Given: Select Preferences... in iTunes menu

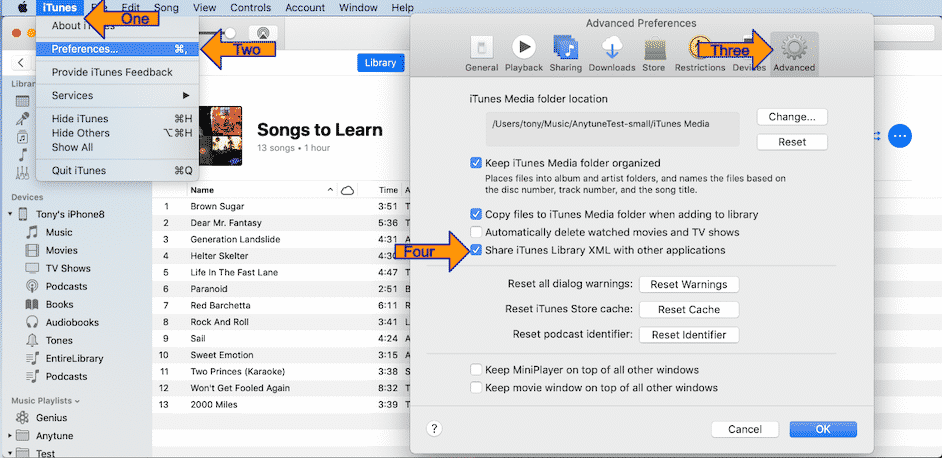Looking at the screenshot, I should click(117, 49).
